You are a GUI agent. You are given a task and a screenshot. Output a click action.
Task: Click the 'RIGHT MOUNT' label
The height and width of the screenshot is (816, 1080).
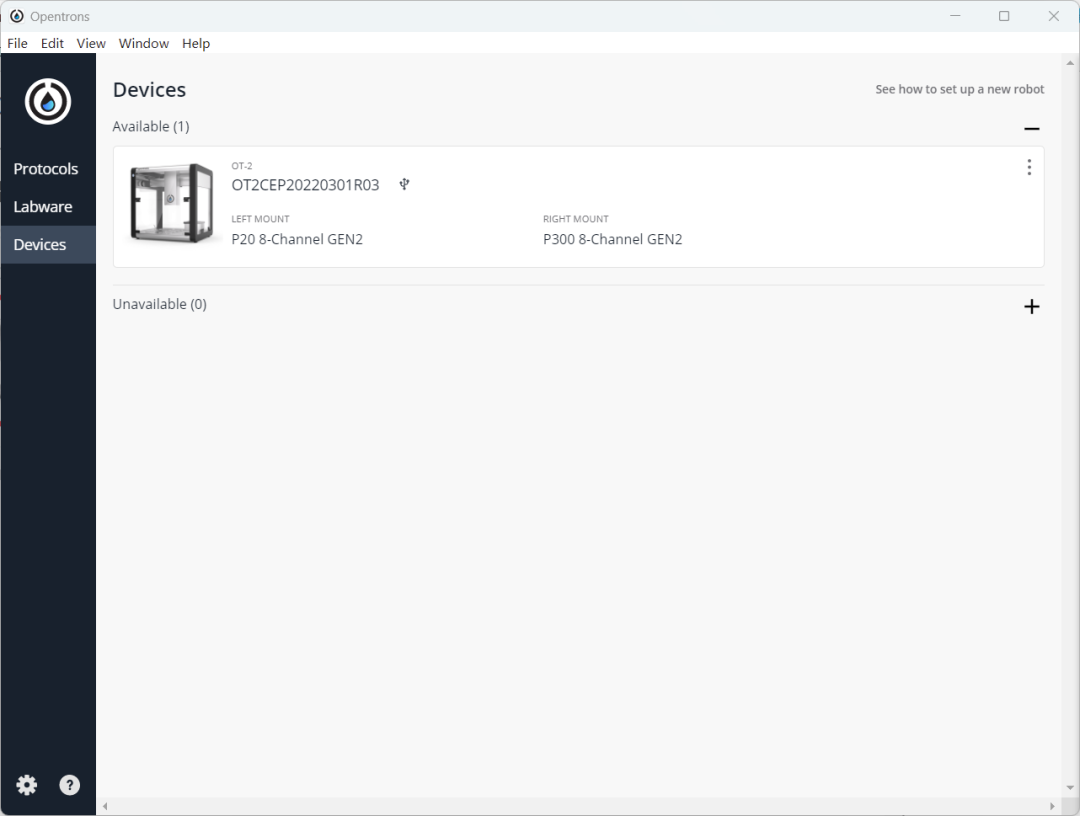[x=576, y=219]
